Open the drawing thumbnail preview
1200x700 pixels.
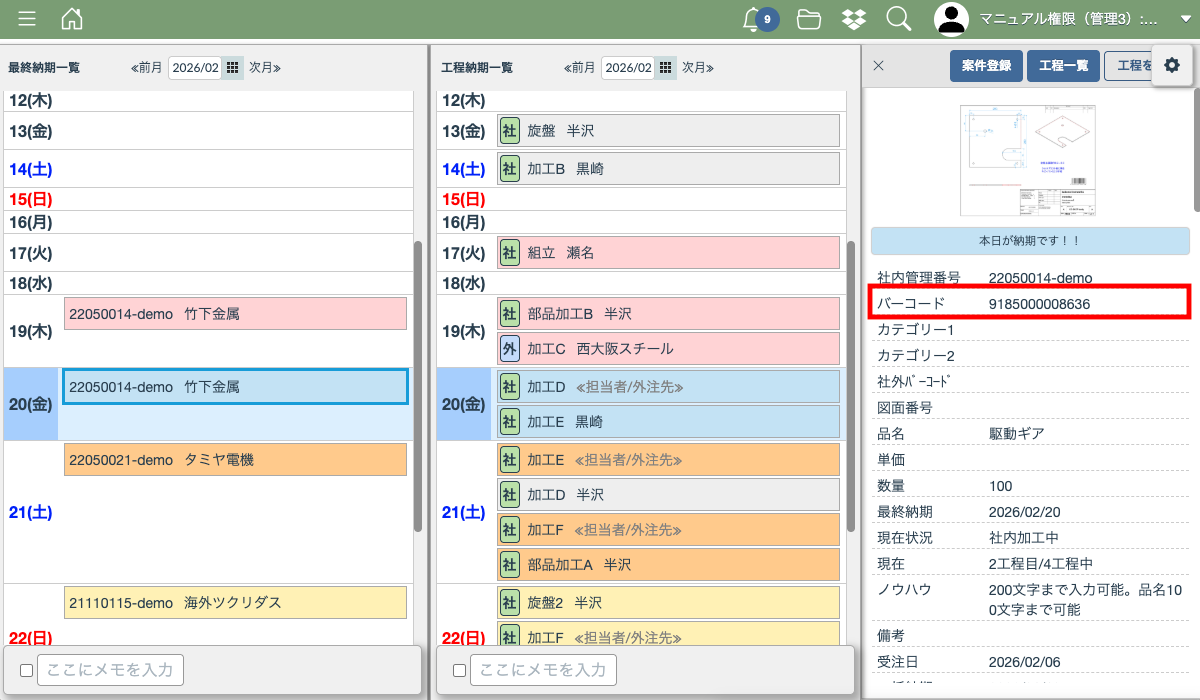pyautogui.click(x=1029, y=160)
